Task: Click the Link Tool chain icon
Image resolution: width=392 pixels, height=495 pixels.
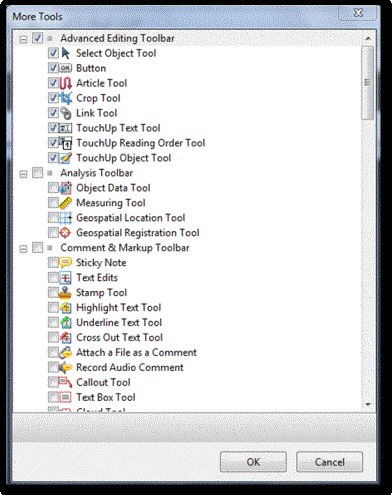Action: tap(66, 113)
